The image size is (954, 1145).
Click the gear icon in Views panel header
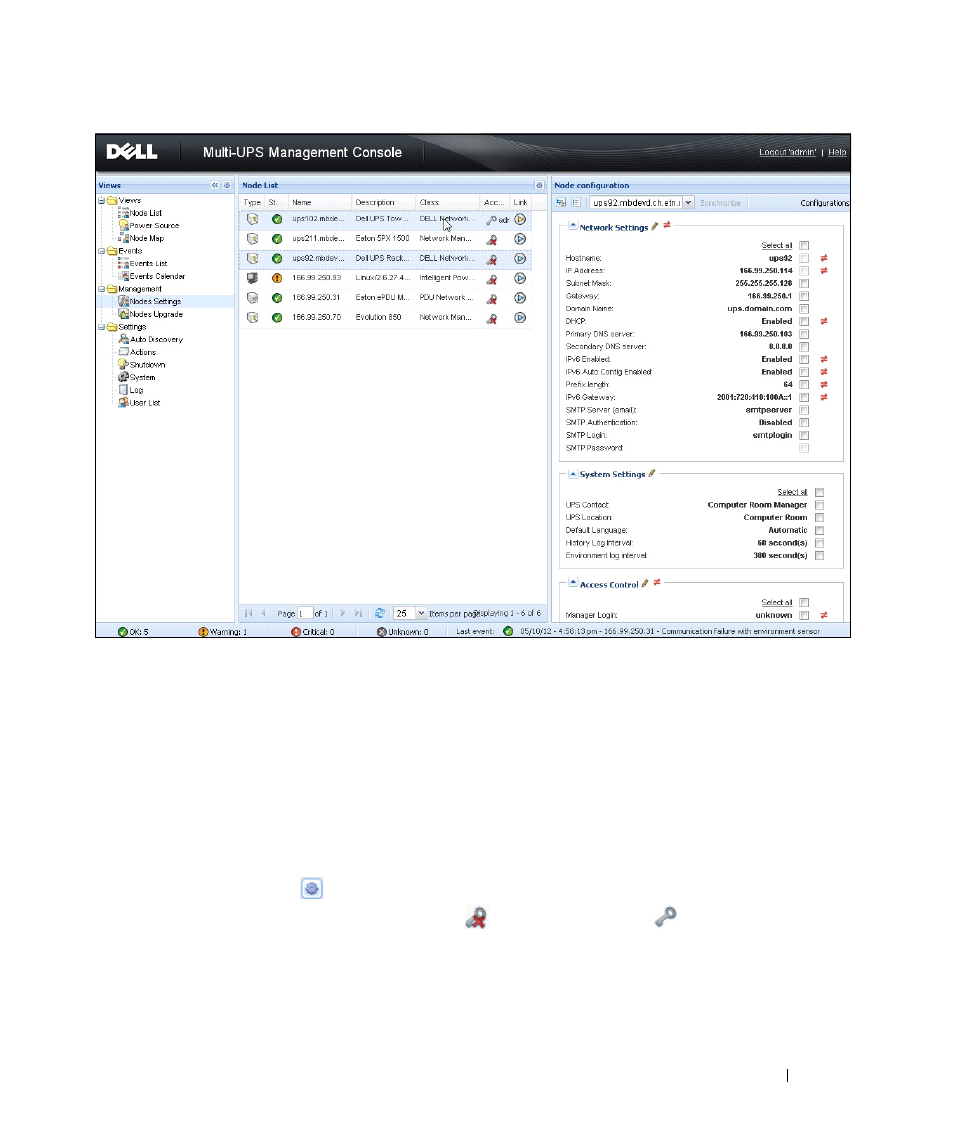pyautogui.click(x=227, y=185)
